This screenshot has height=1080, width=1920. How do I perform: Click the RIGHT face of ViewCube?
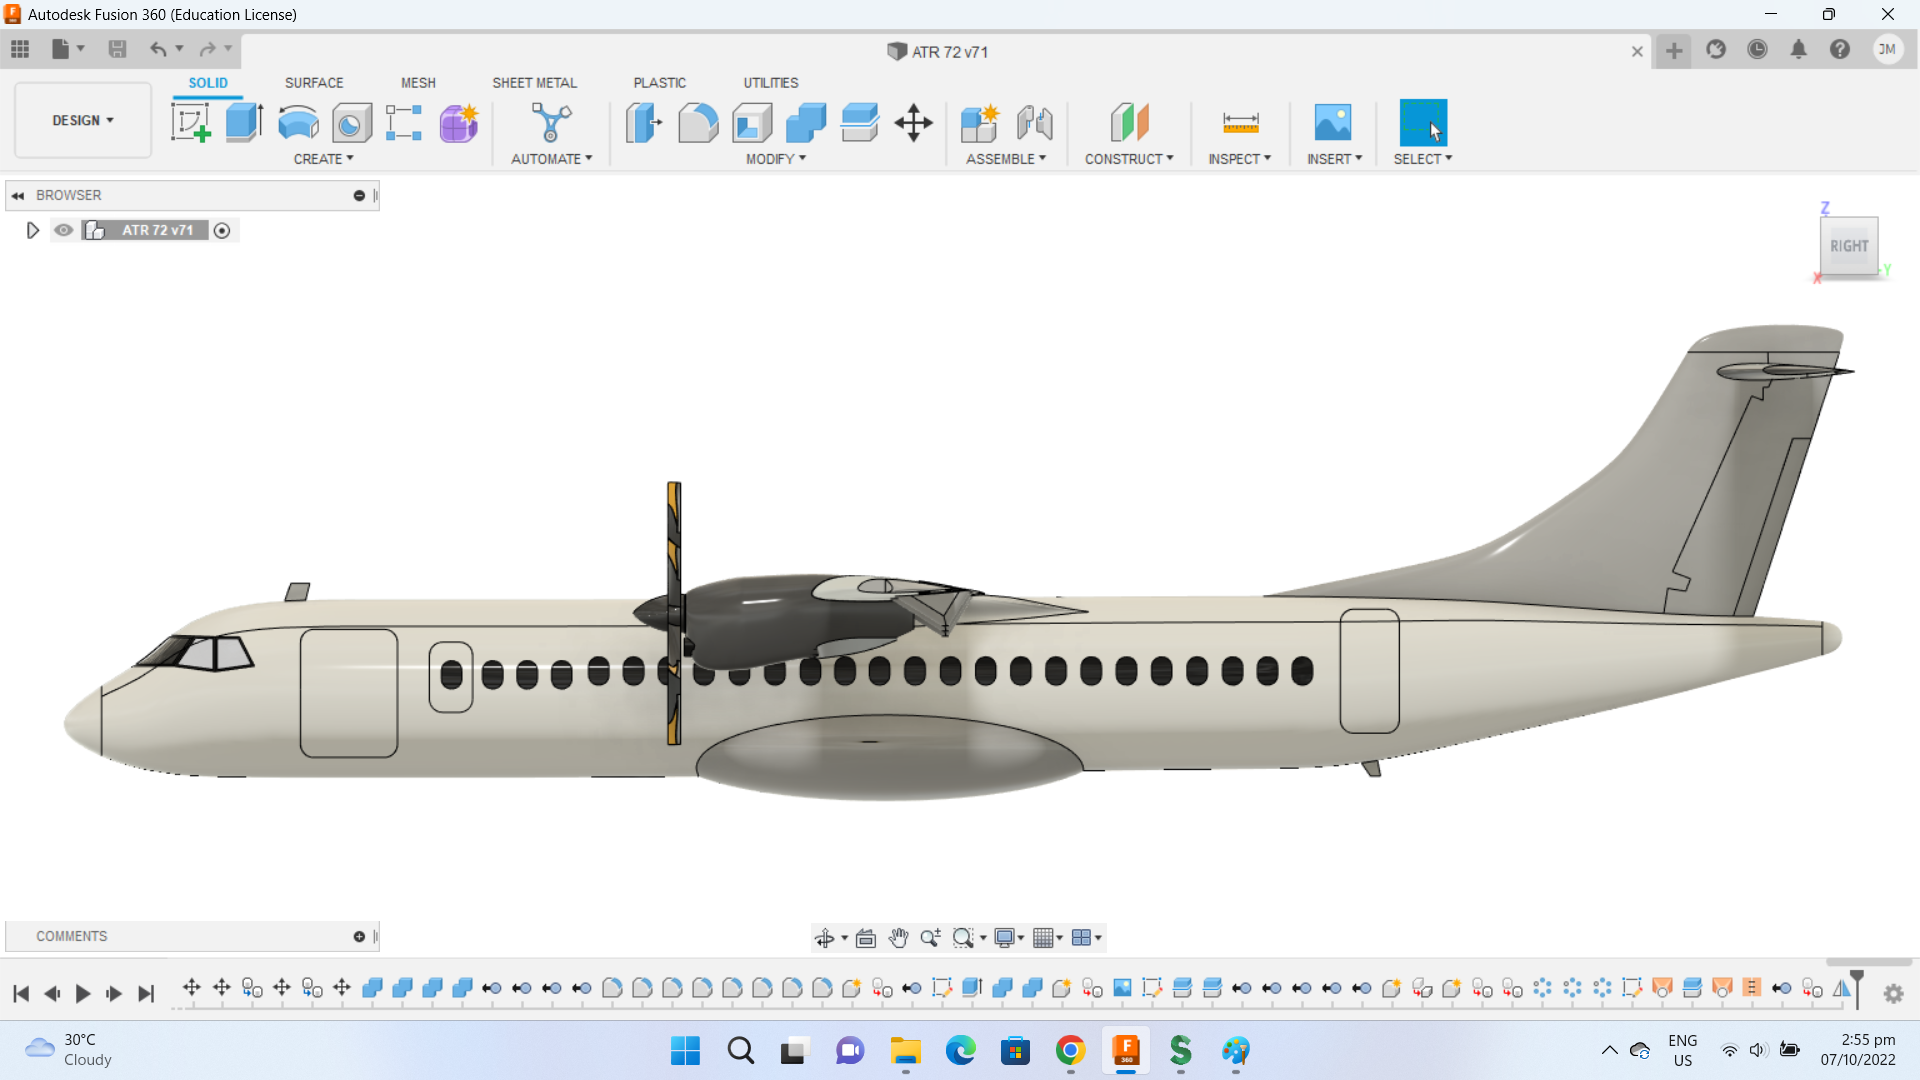tap(1848, 246)
